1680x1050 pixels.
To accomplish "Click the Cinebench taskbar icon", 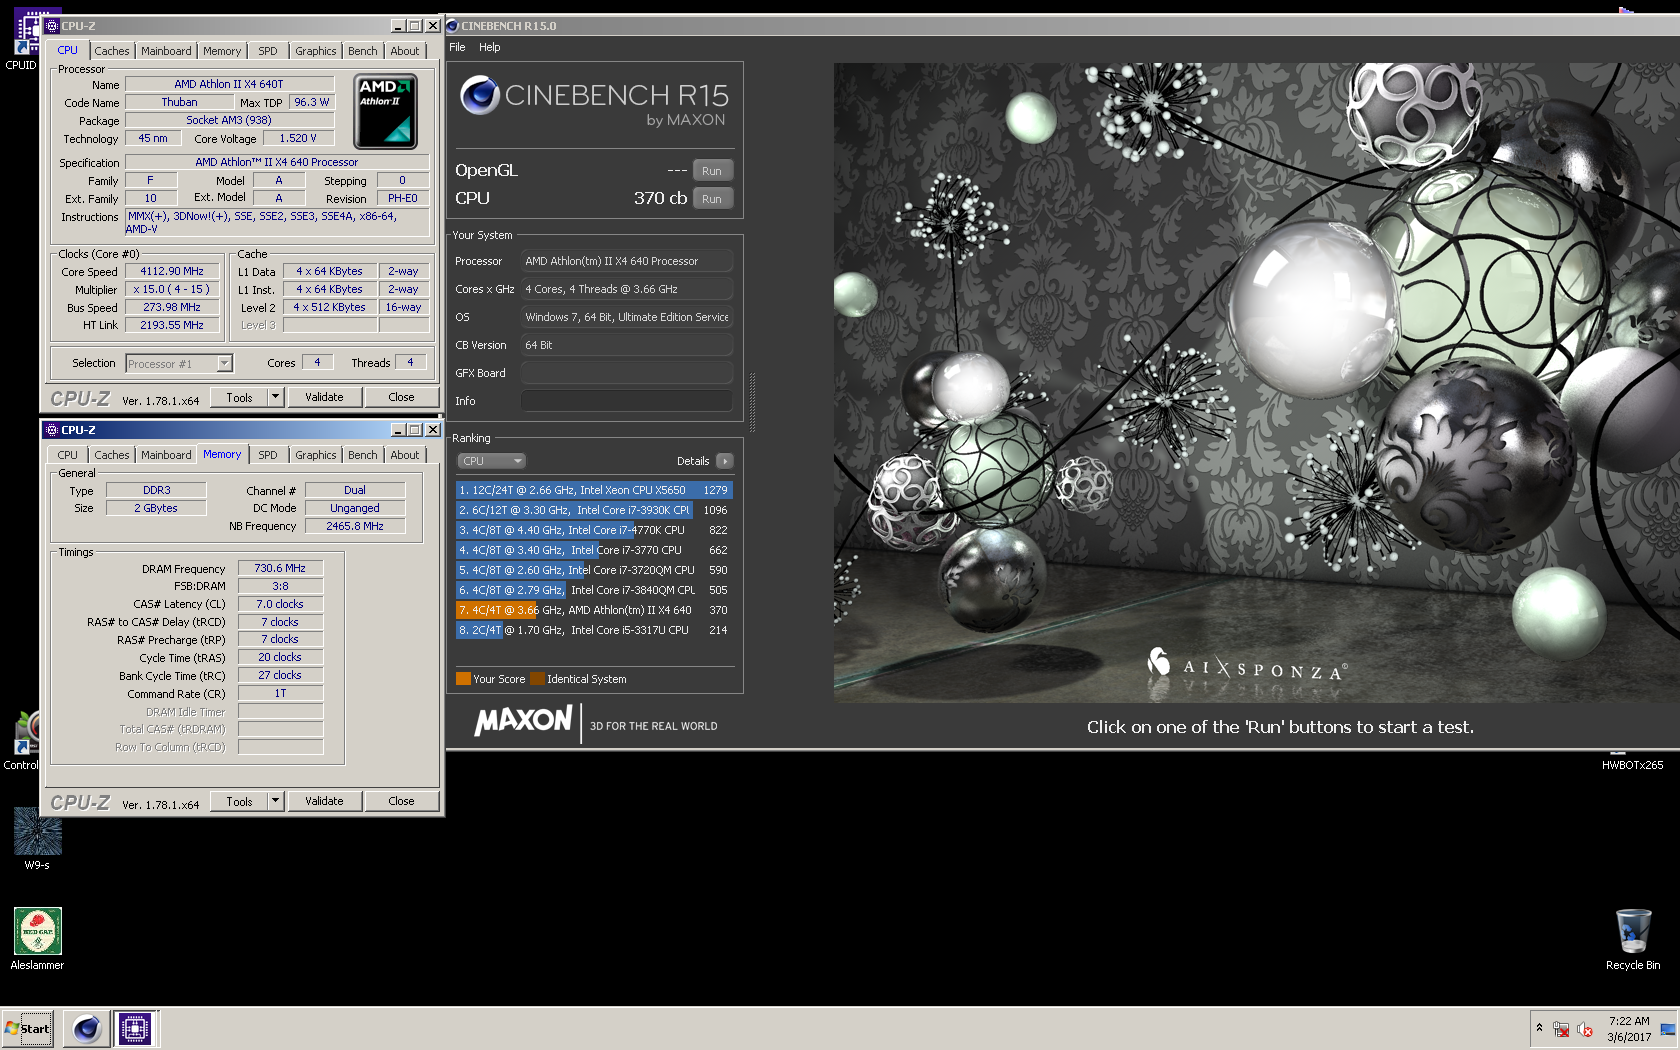I will click(87, 1028).
